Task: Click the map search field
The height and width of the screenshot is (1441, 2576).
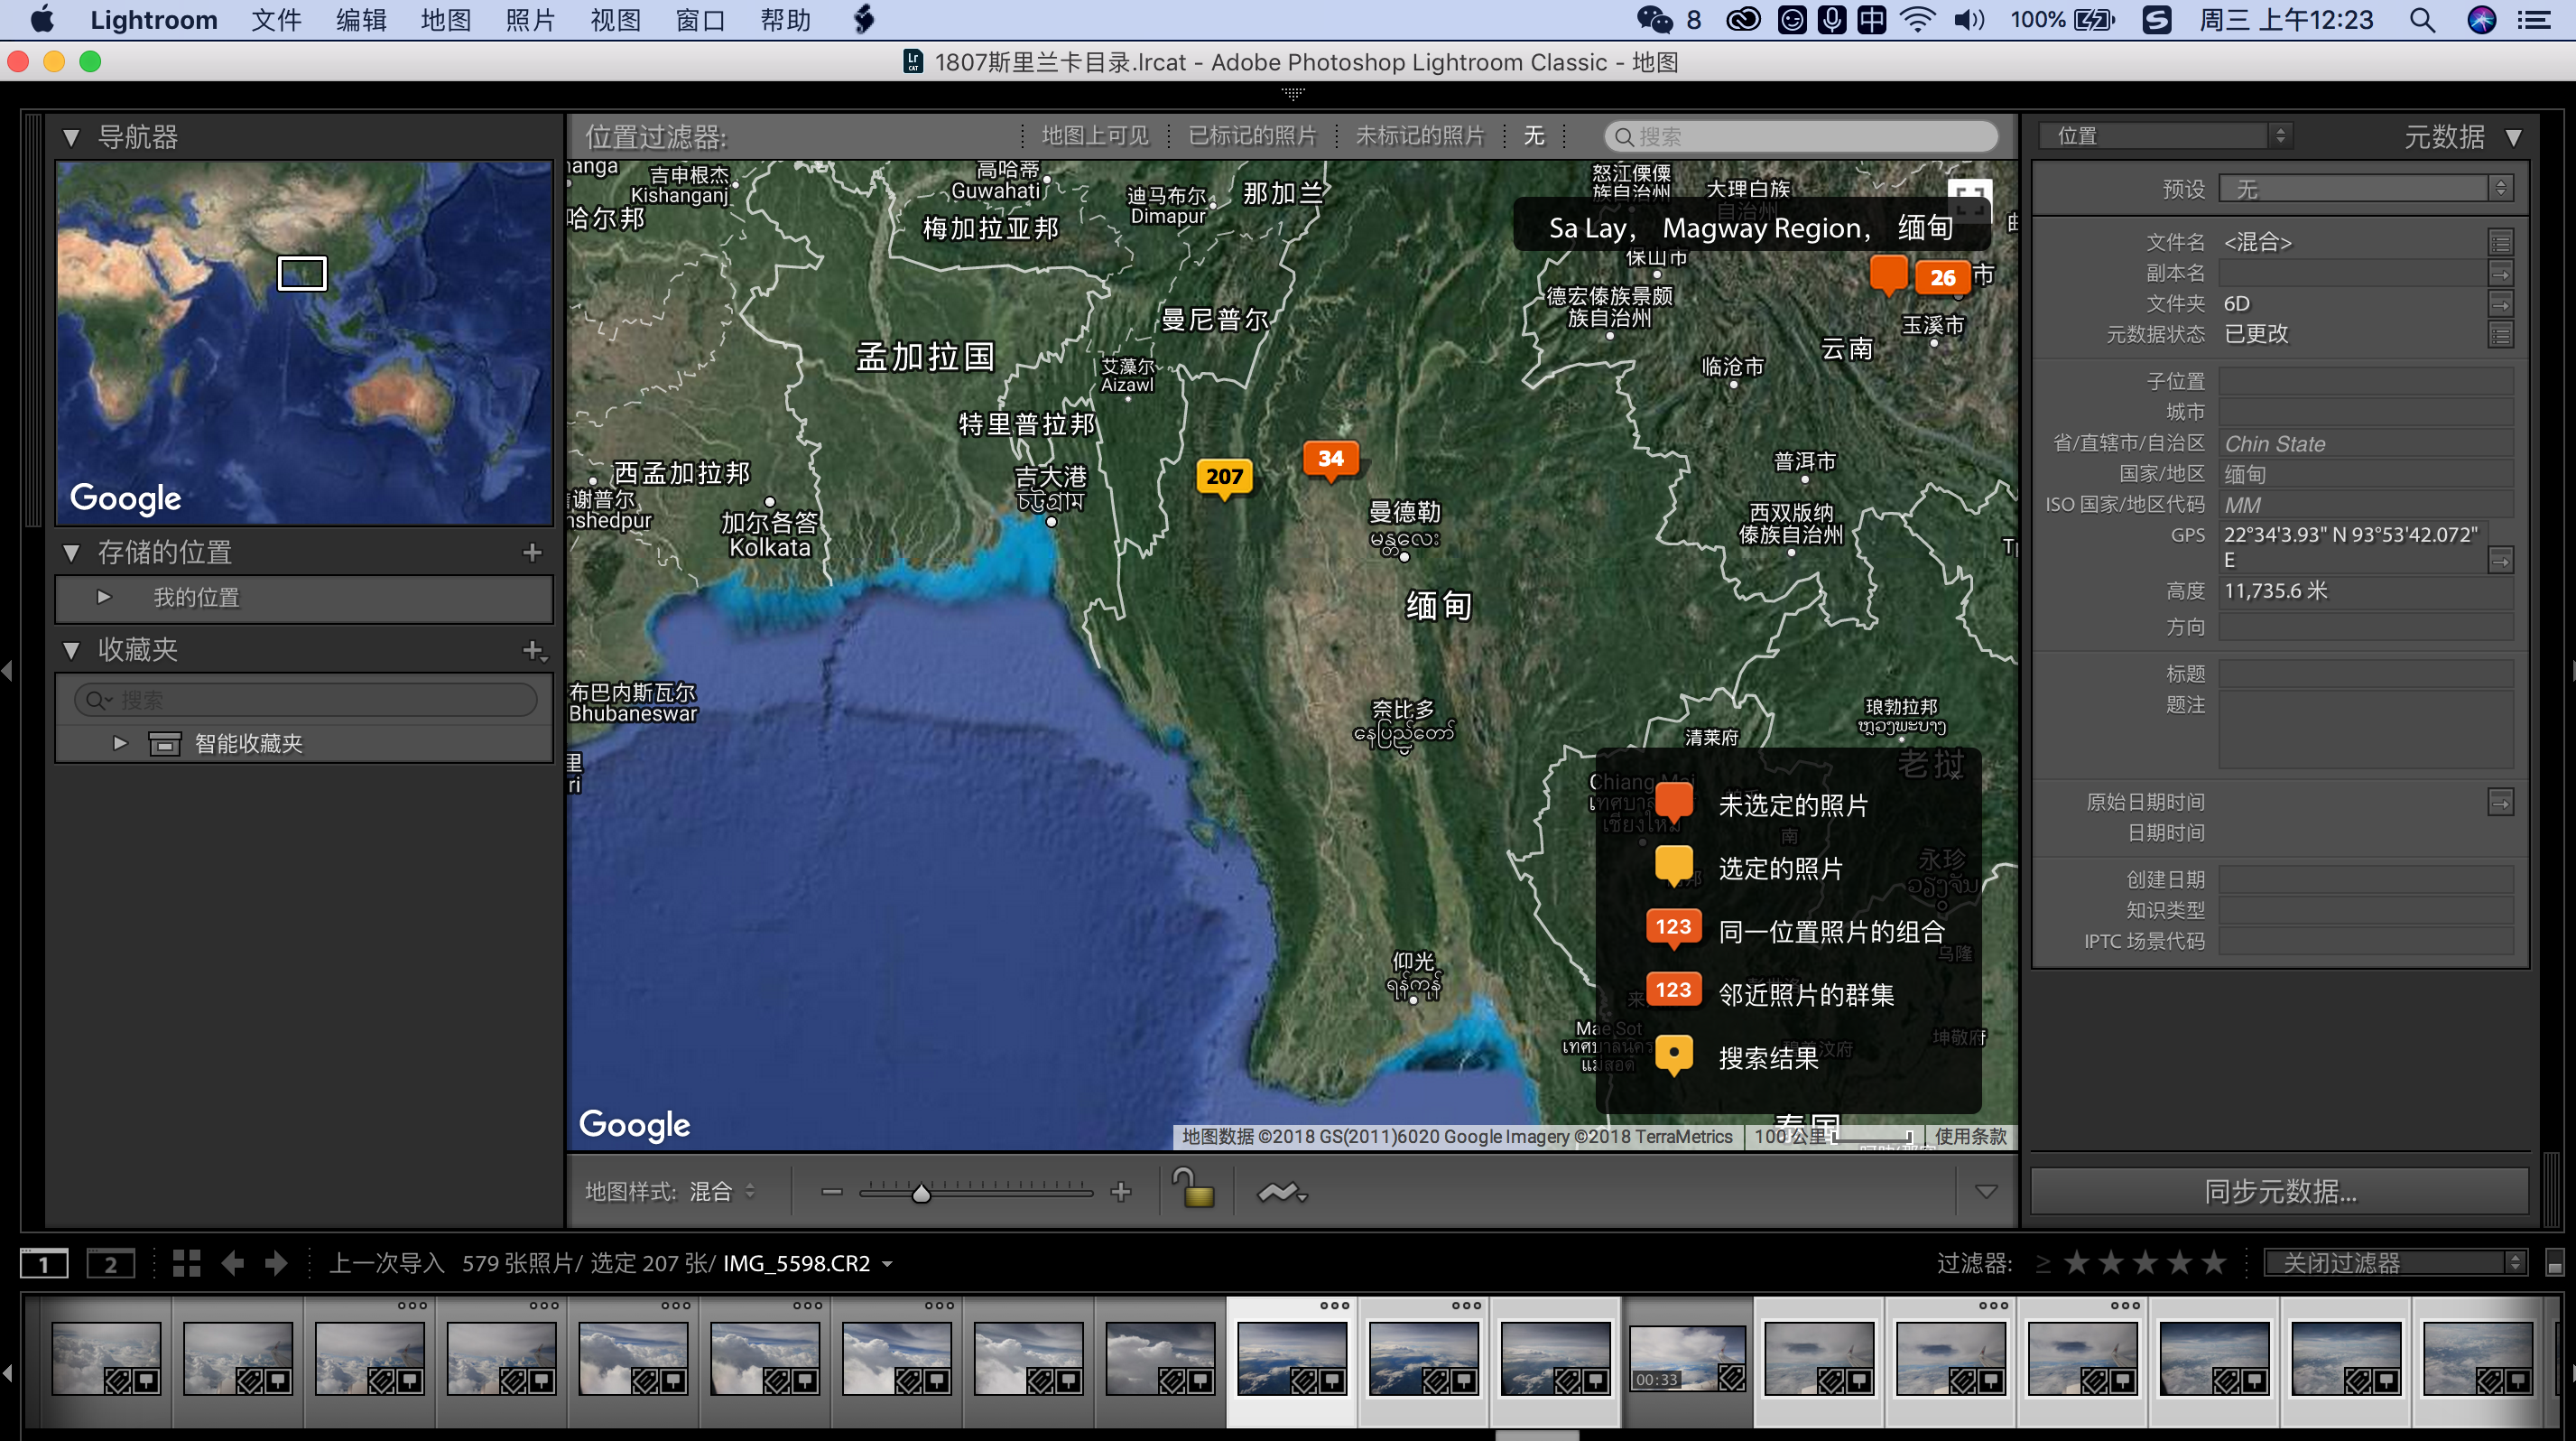Action: coord(1800,136)
